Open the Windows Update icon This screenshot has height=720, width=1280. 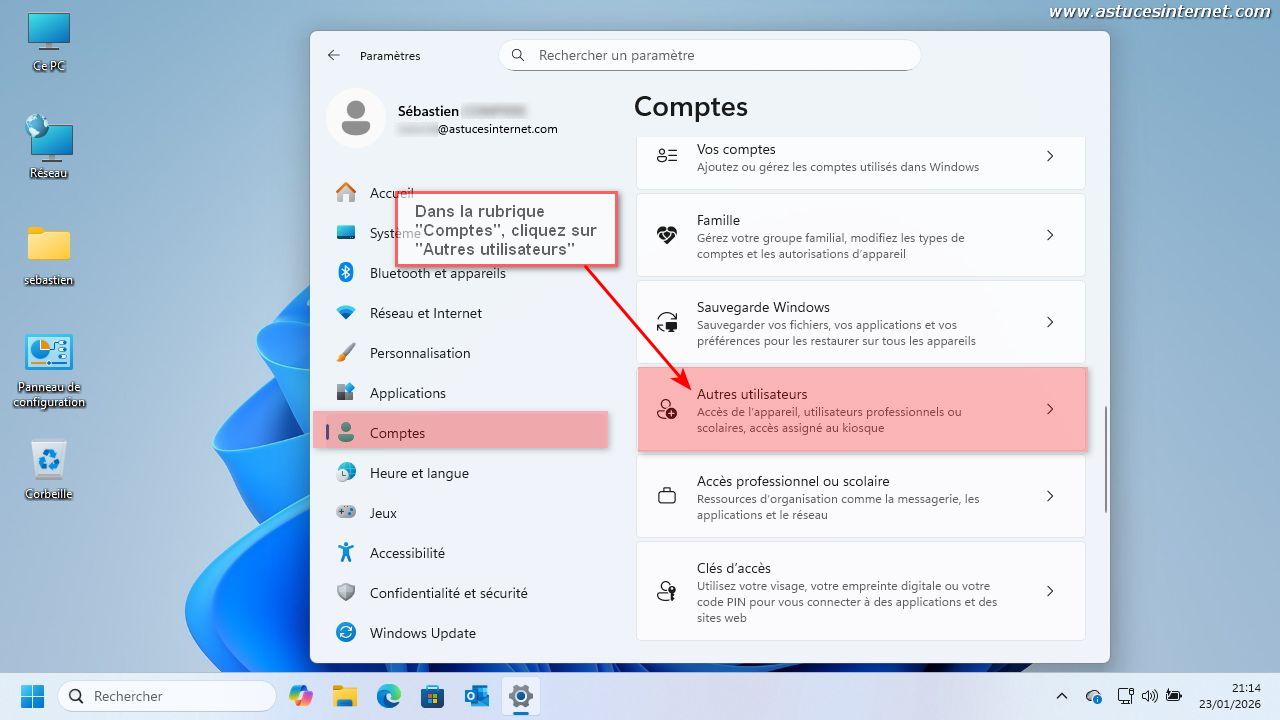point(346,633)
